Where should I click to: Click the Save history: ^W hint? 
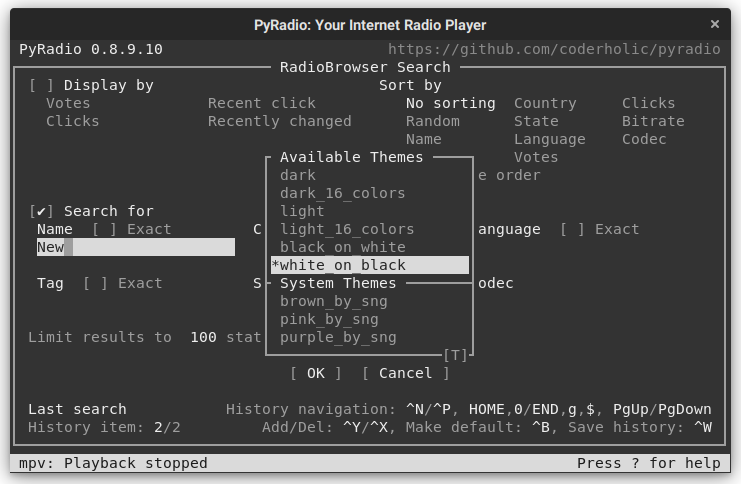tap(639, 427)
